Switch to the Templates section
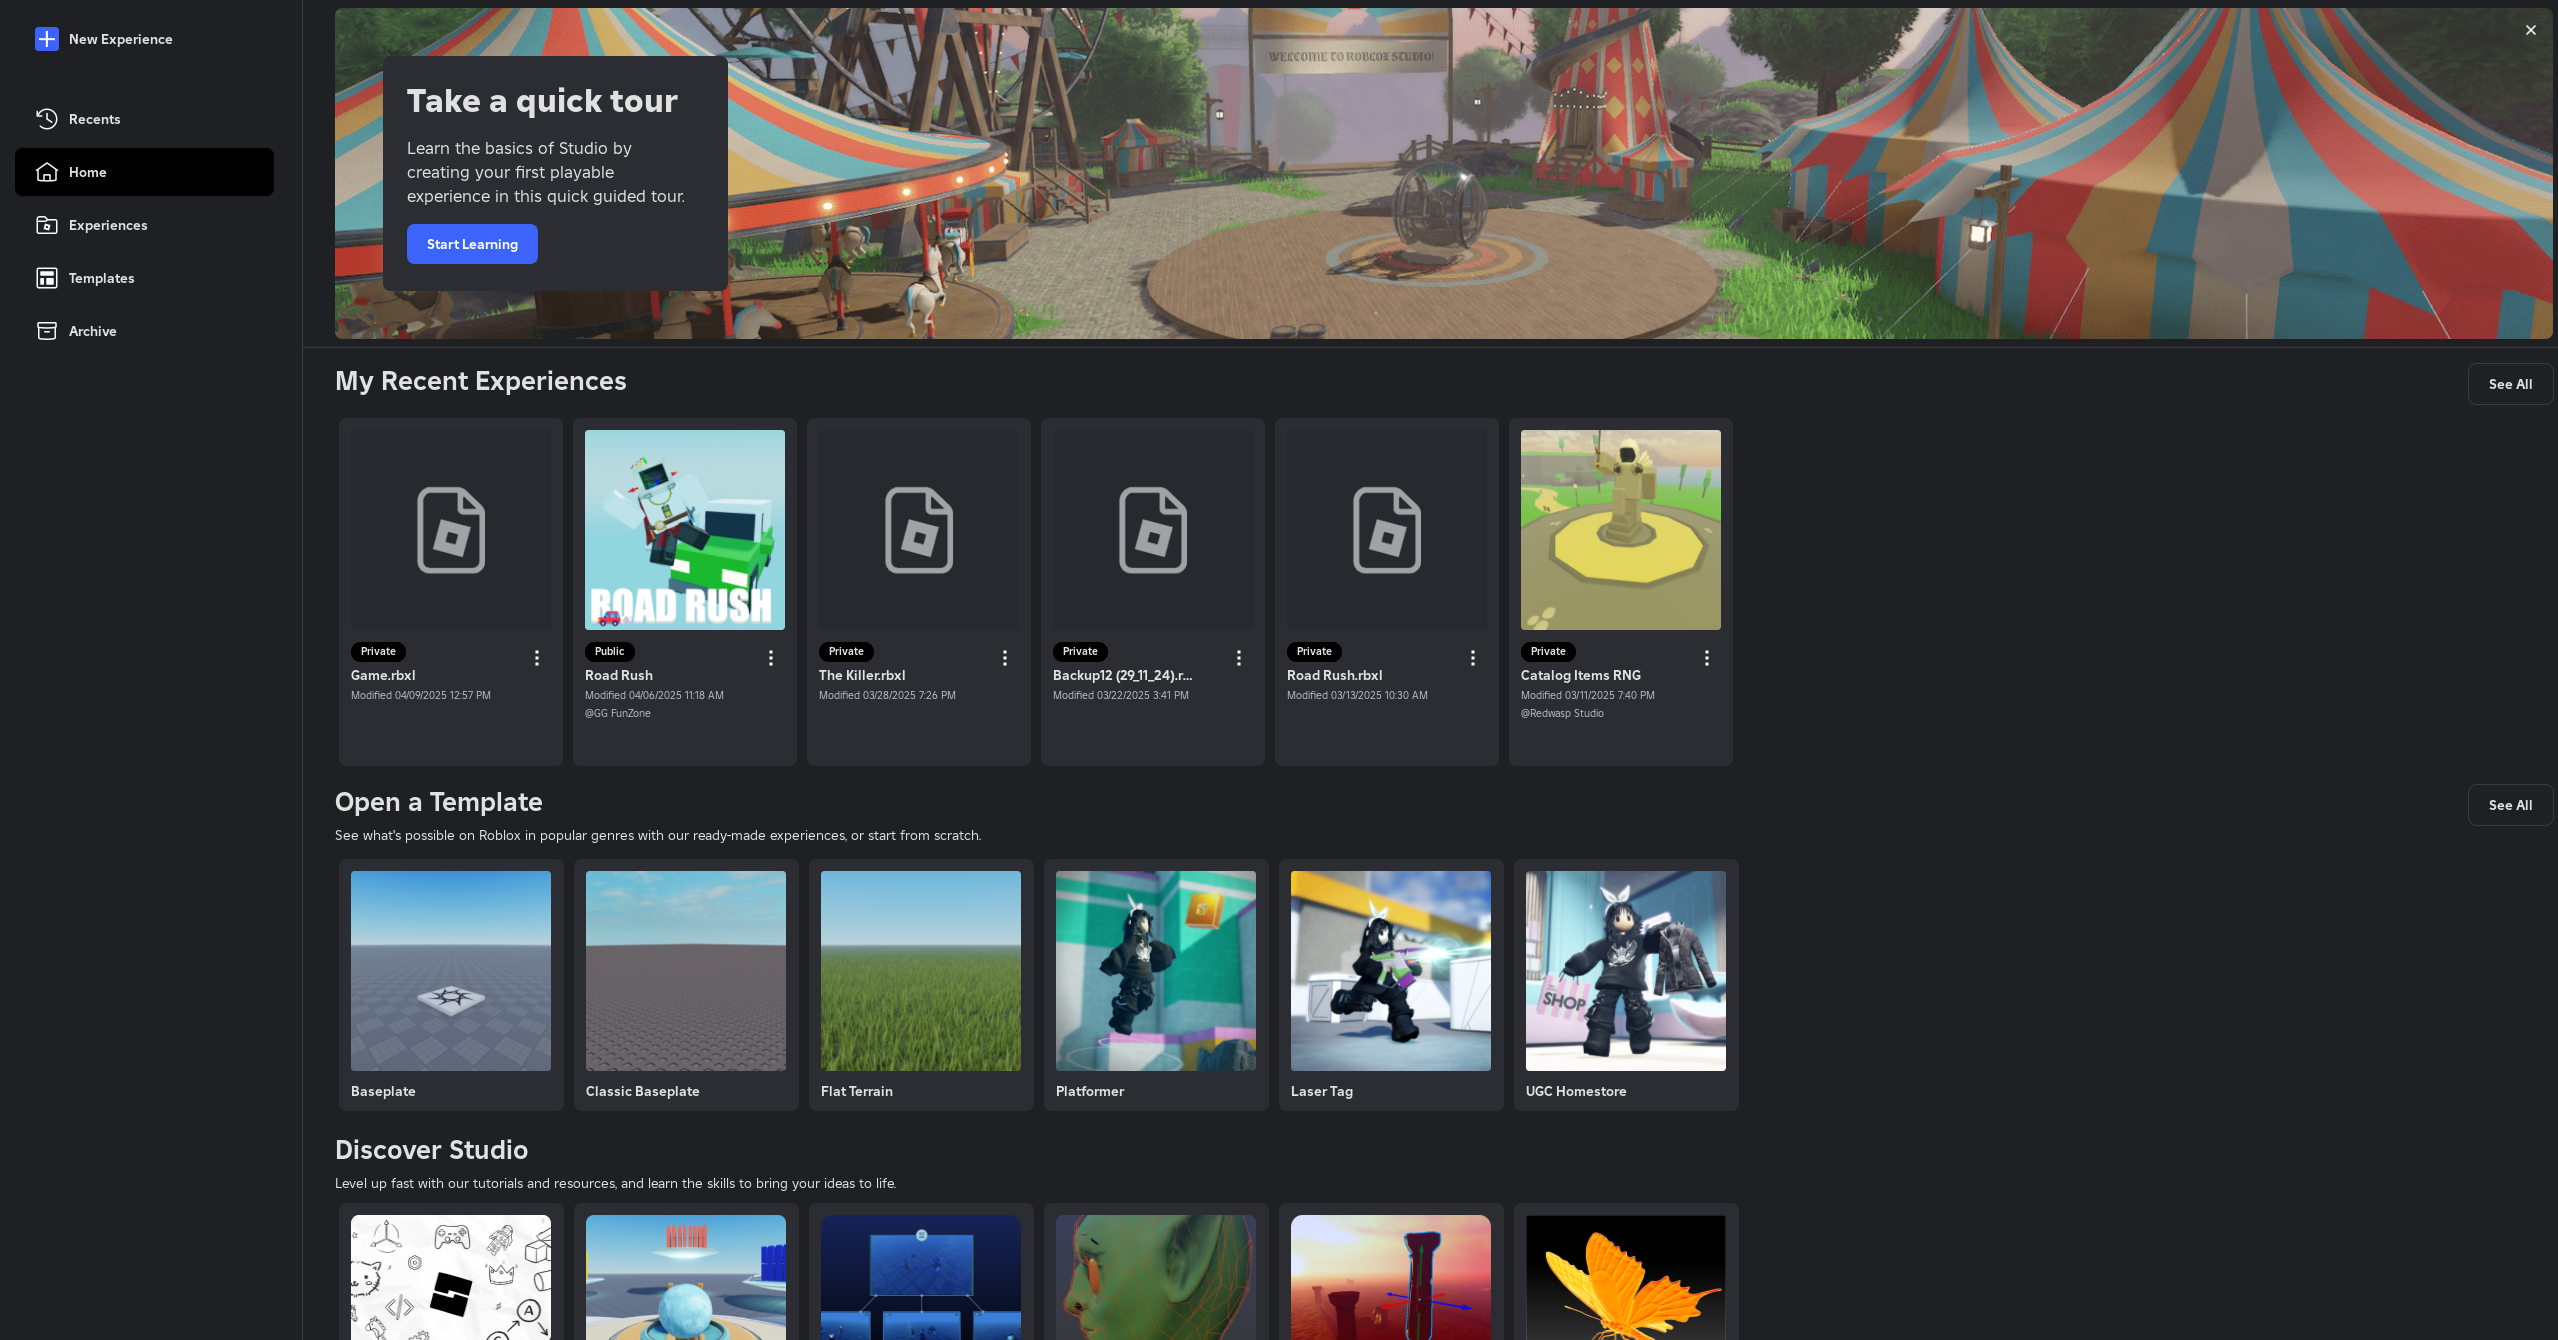 [x=101, y=278]
